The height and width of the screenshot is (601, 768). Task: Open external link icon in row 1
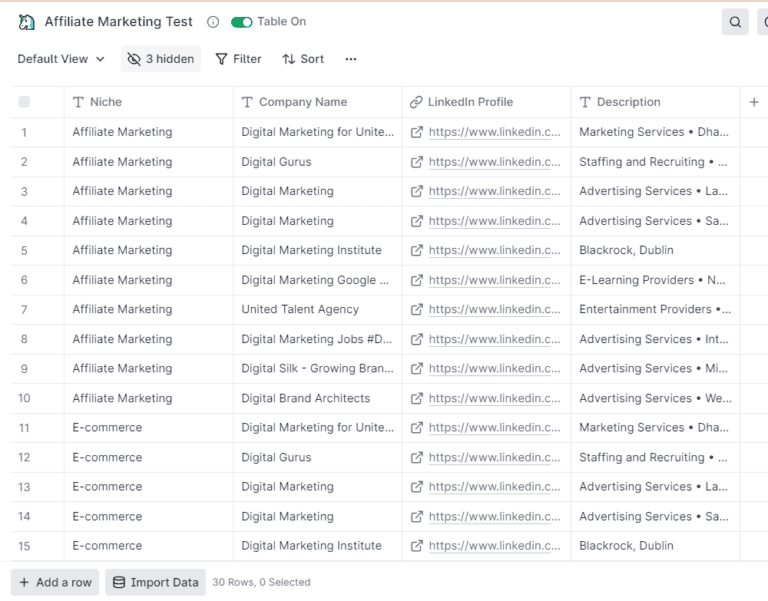pyautogui.click(x=417, y=132)
